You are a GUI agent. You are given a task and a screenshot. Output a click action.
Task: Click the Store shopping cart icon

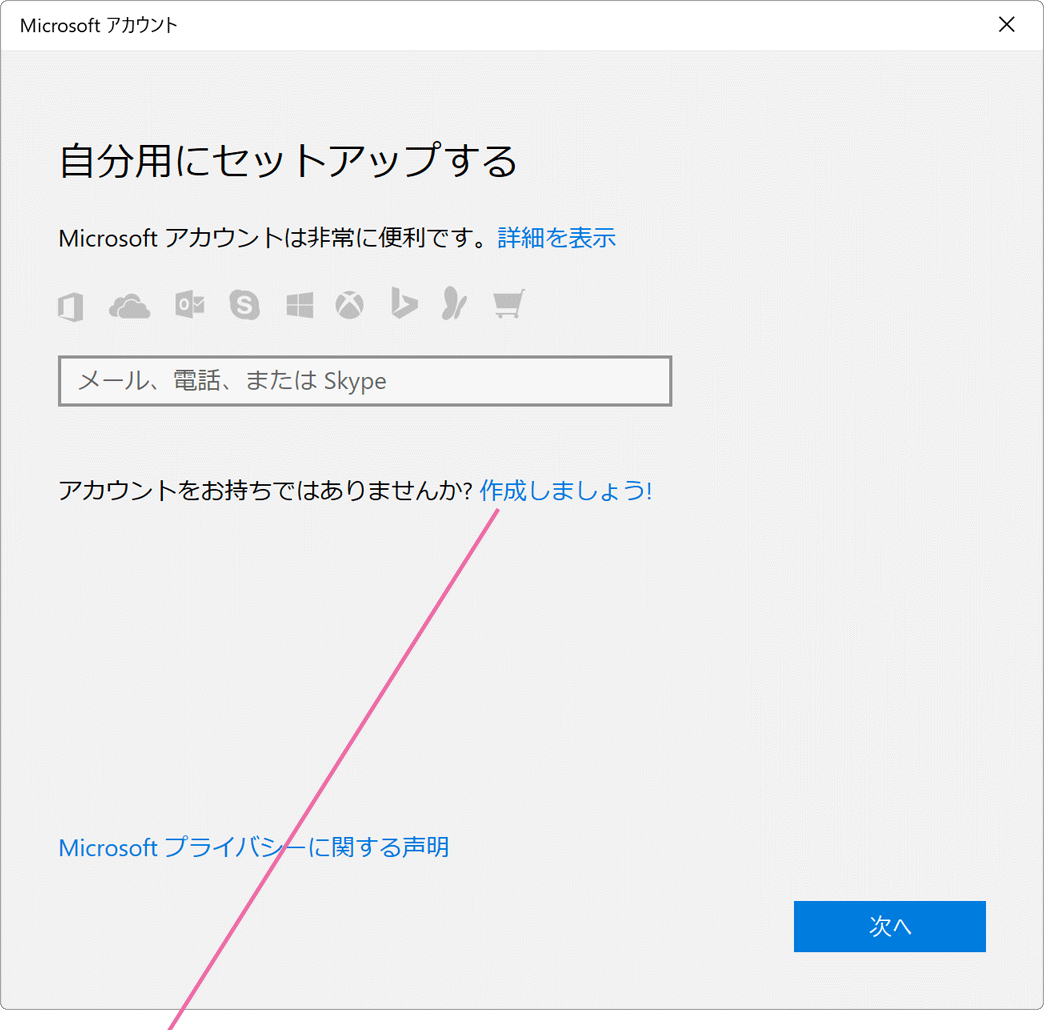pos(509,304)
